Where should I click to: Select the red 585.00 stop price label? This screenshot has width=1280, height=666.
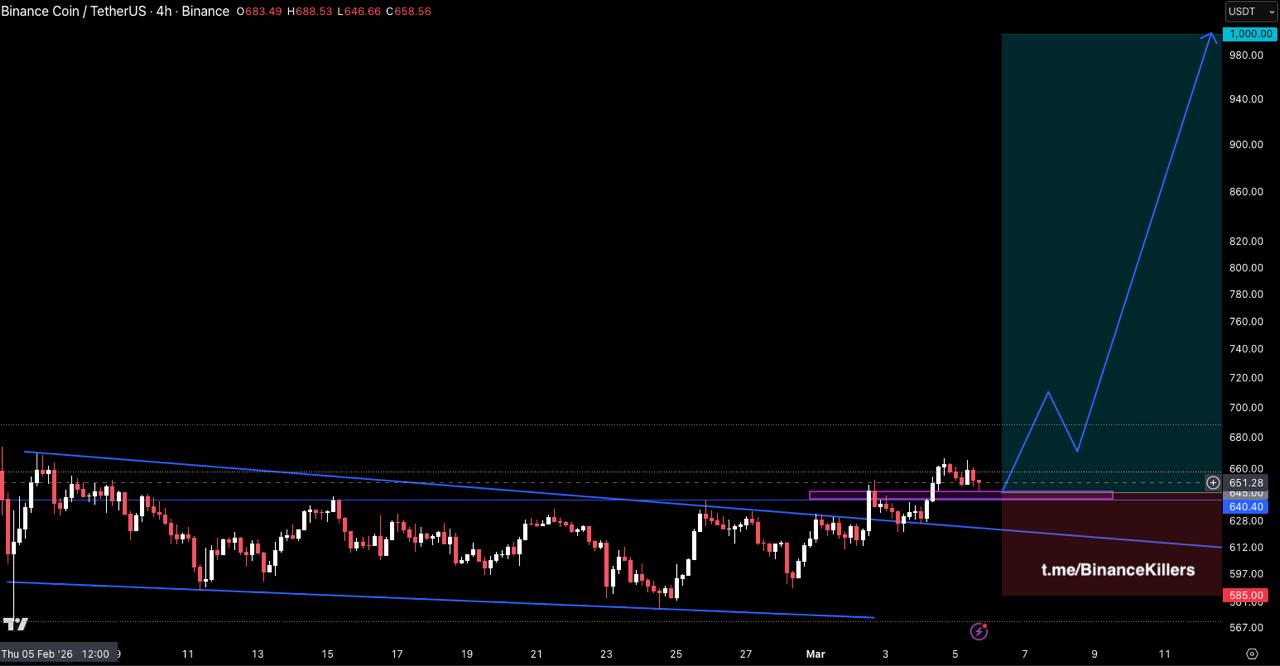[1246, 595]
